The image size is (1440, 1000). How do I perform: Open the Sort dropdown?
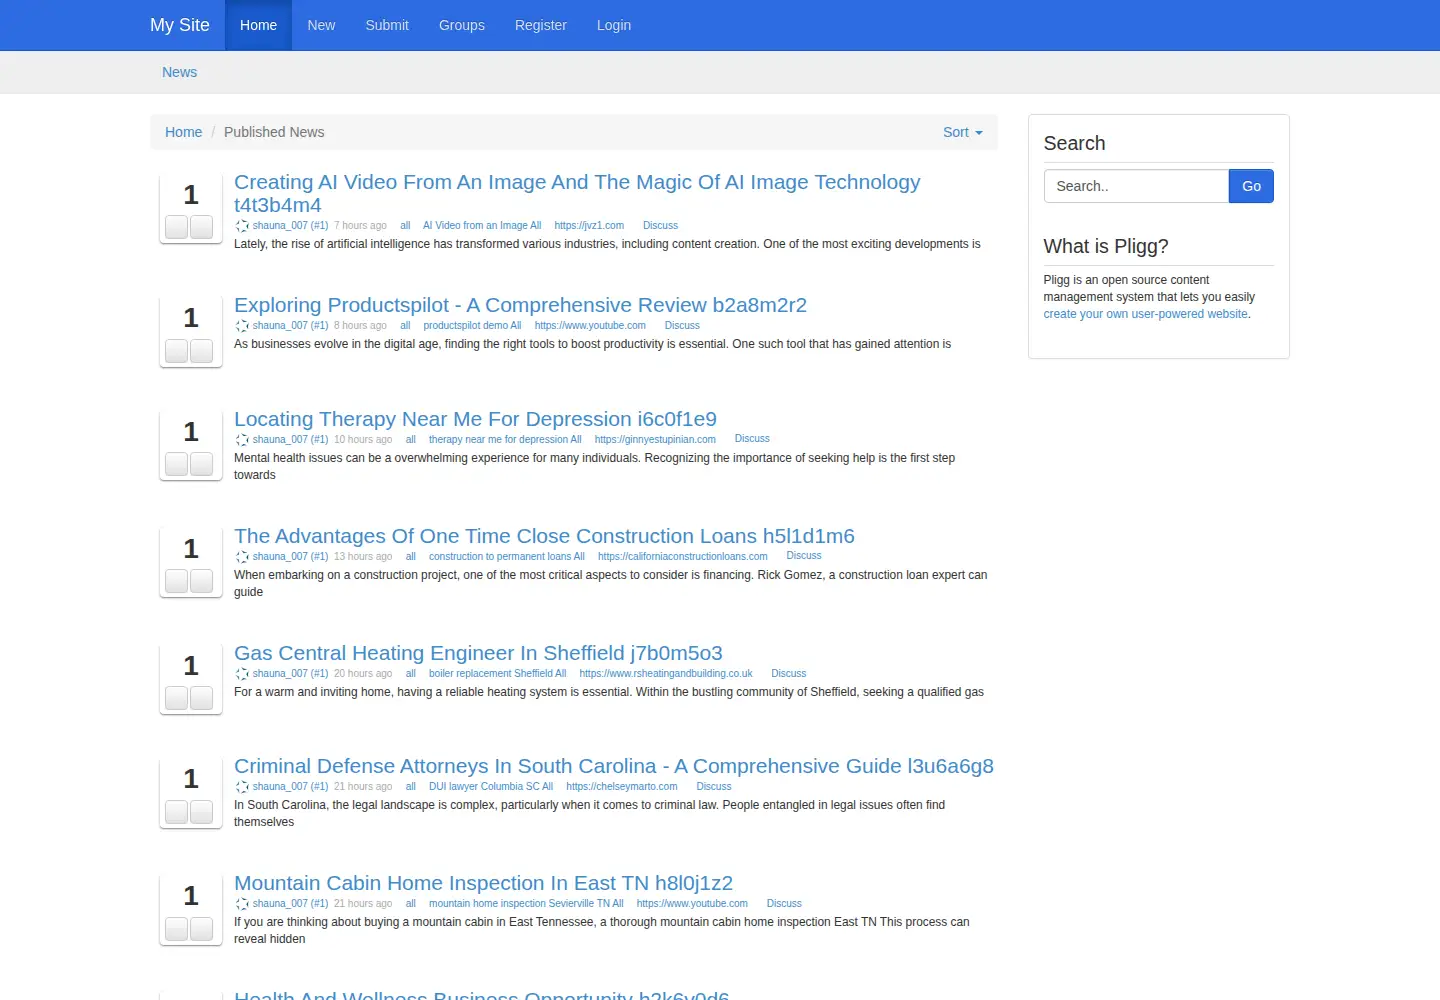(x=963, y=132)
